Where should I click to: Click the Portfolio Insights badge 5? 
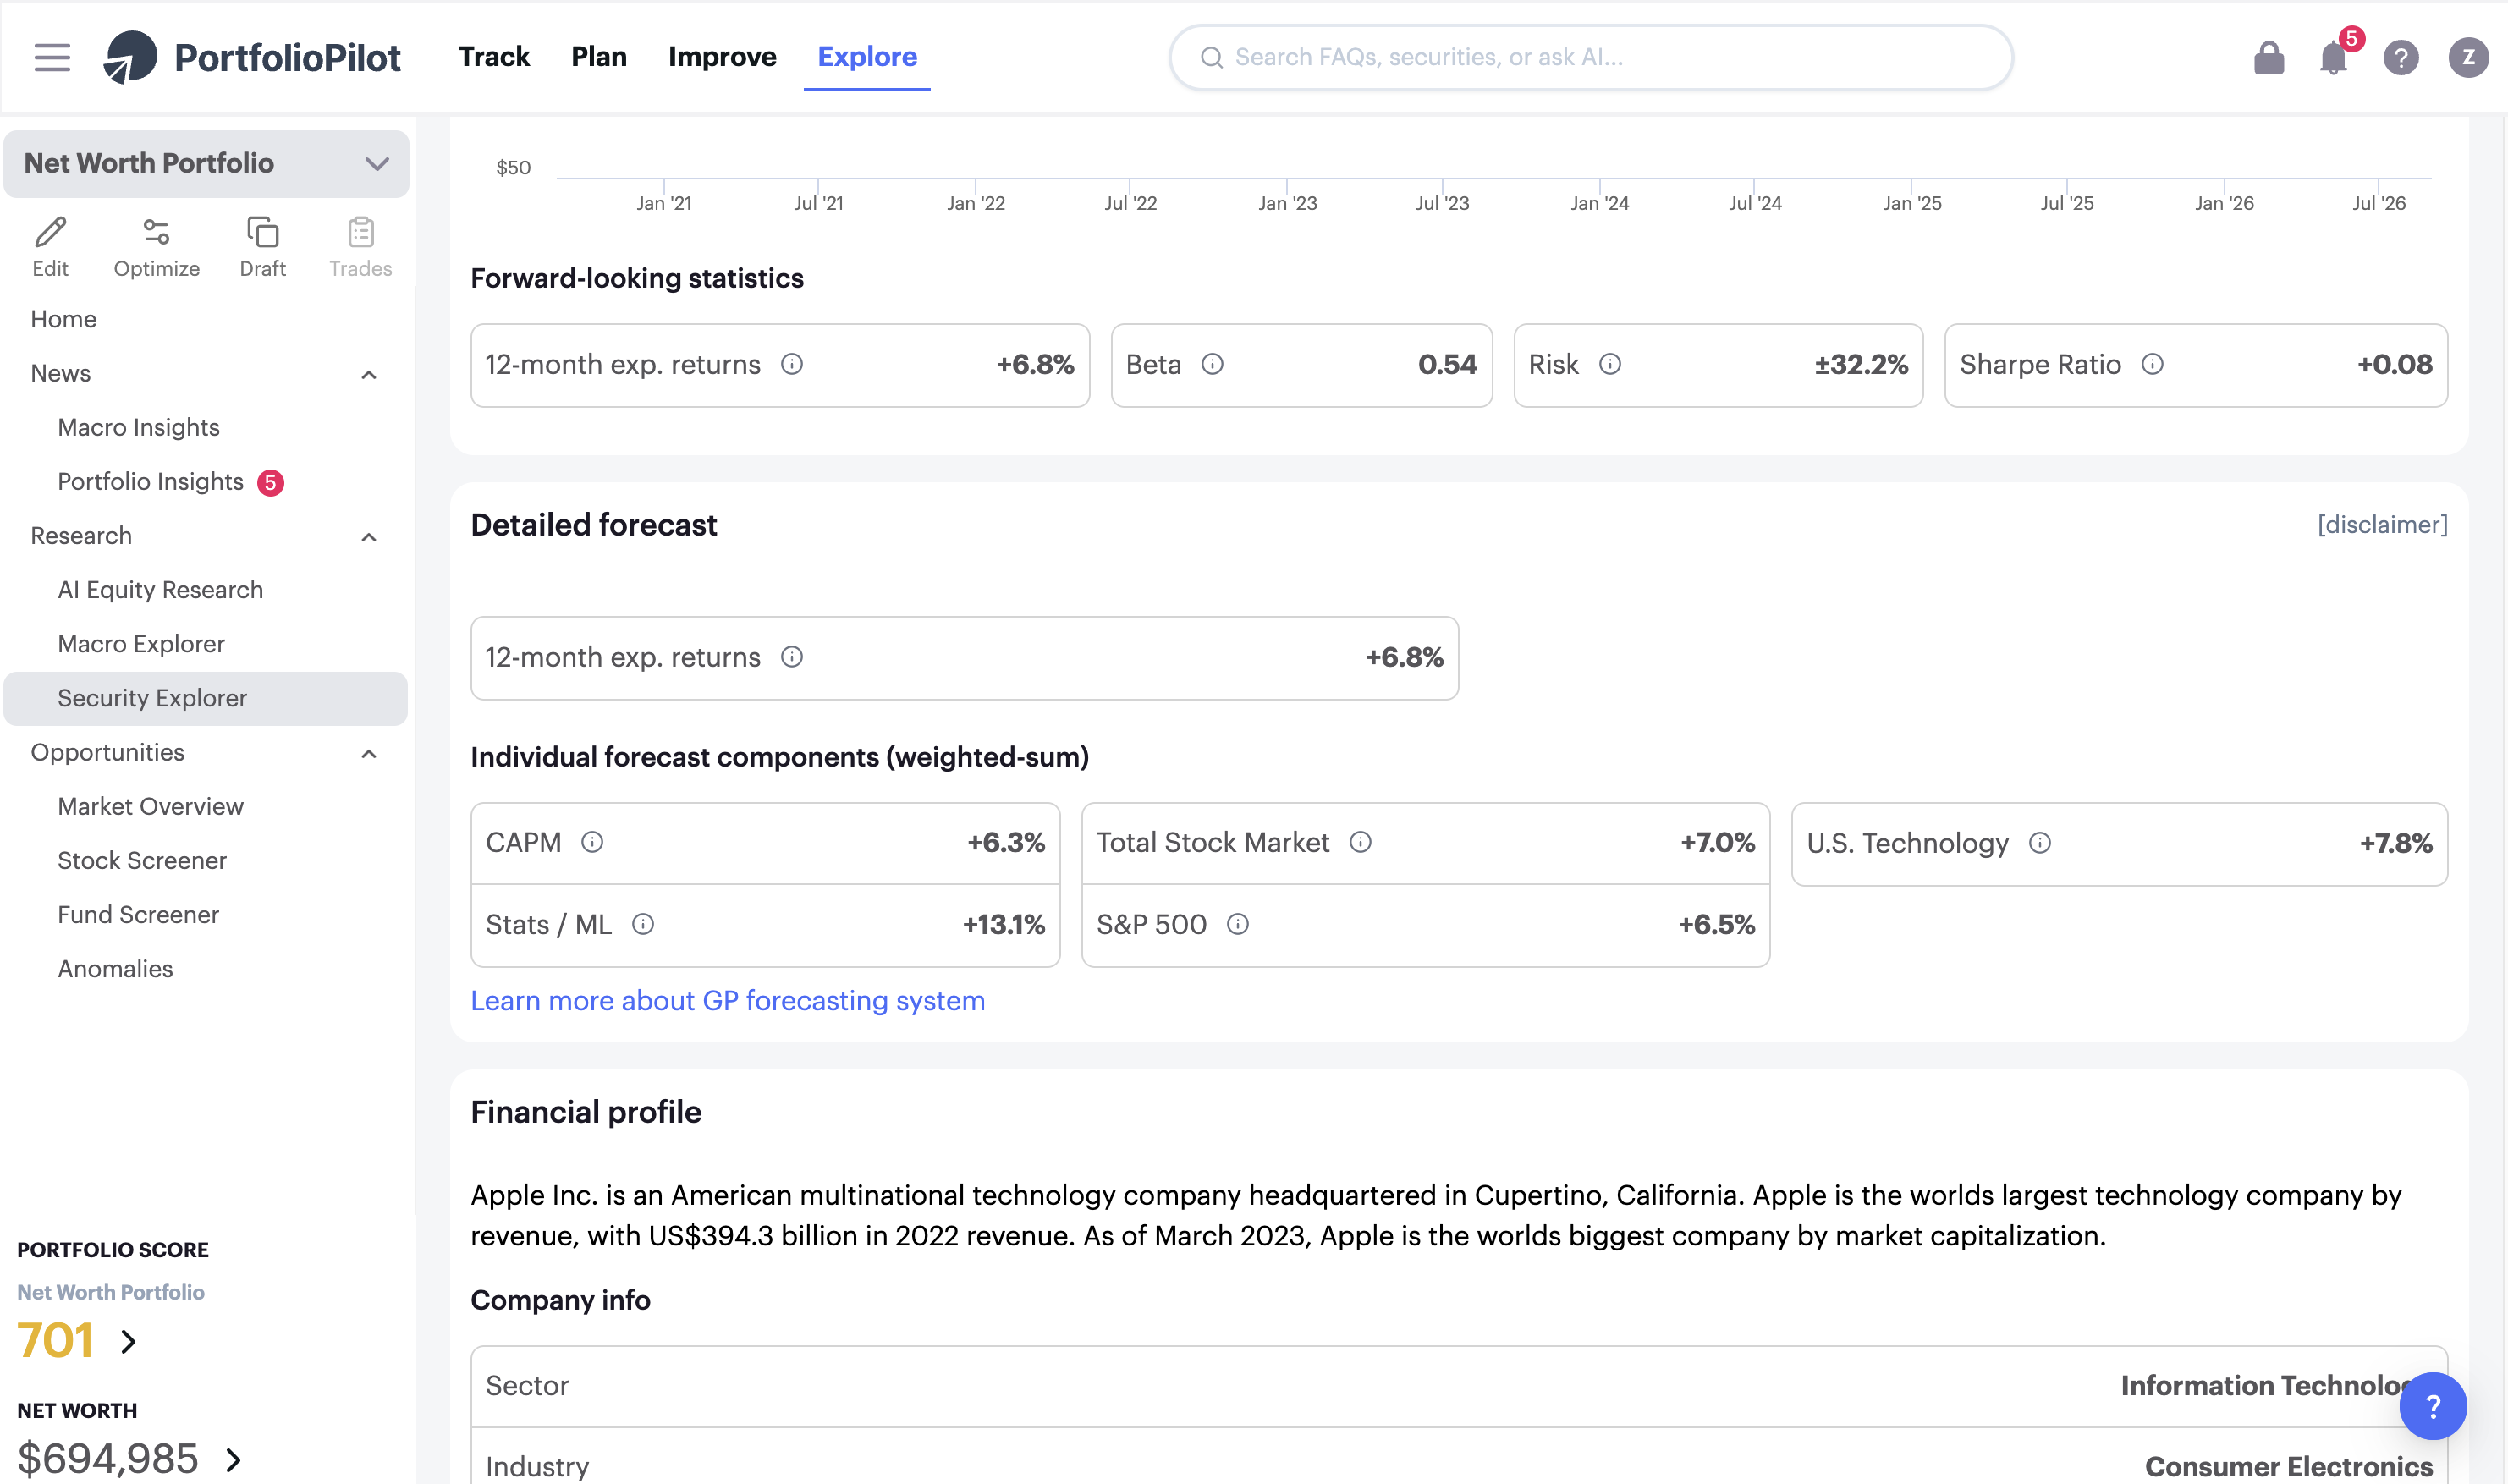[270, 482]
